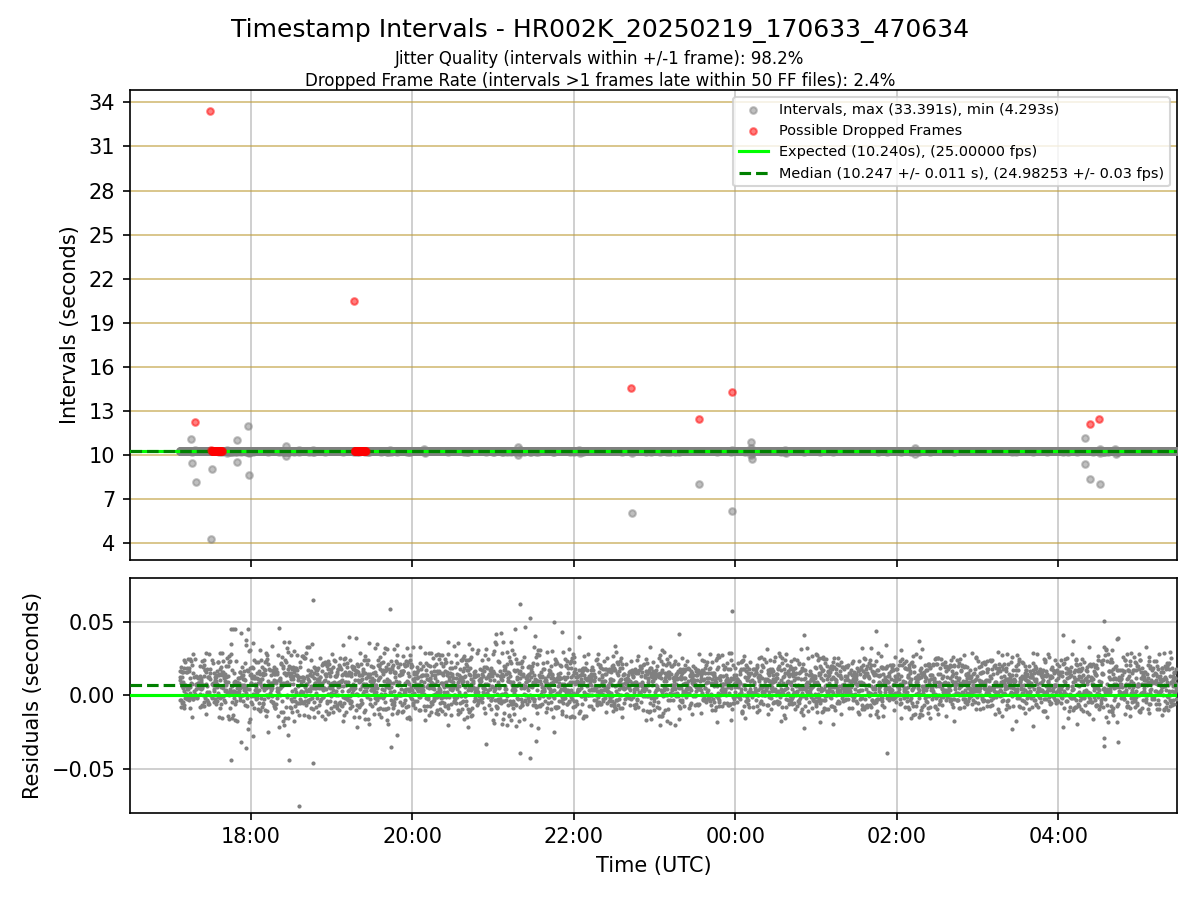The height and width of the screenshot is (900, 1200).
Task: Select the Jitter Quality 98.2% subtitle
Action: [x=599, y=58]
